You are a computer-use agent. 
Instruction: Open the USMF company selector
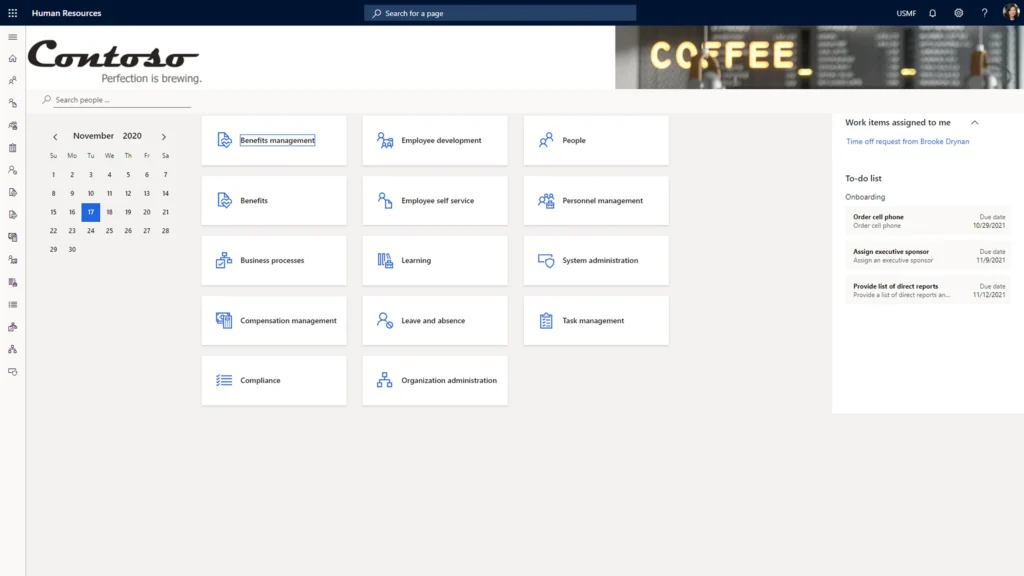pos(906,13)
